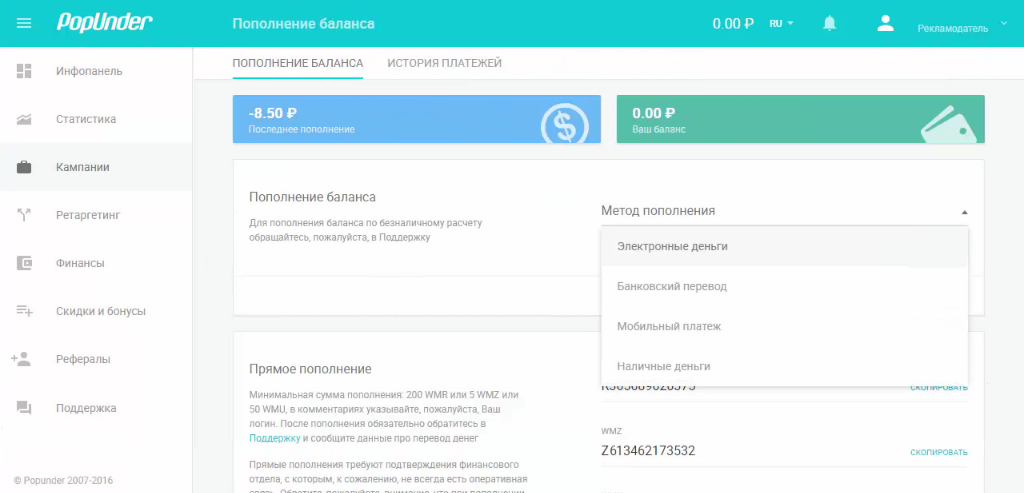This screenshot has height=493, width=1024.
Task: Expand the Рекламодатель account menu
Action: pyautogui.click(x=962, y=27)
